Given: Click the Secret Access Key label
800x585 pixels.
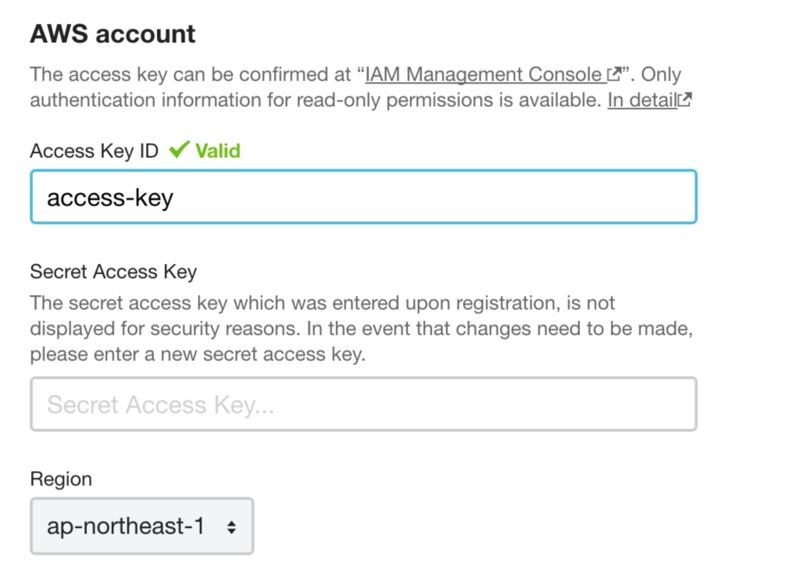Looking at the screenshot, I should coord(113,272).
